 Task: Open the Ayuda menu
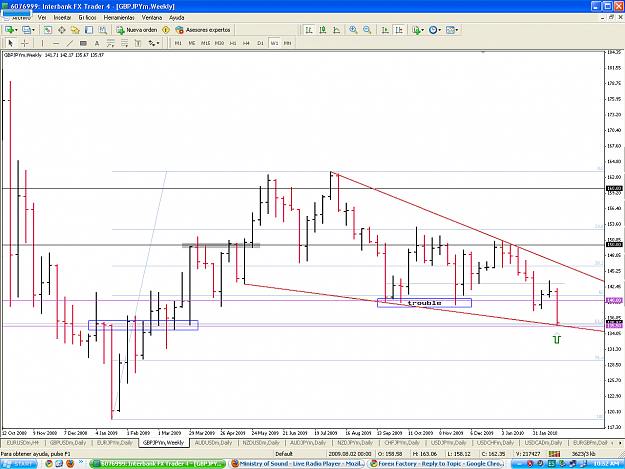coord(177,18)
